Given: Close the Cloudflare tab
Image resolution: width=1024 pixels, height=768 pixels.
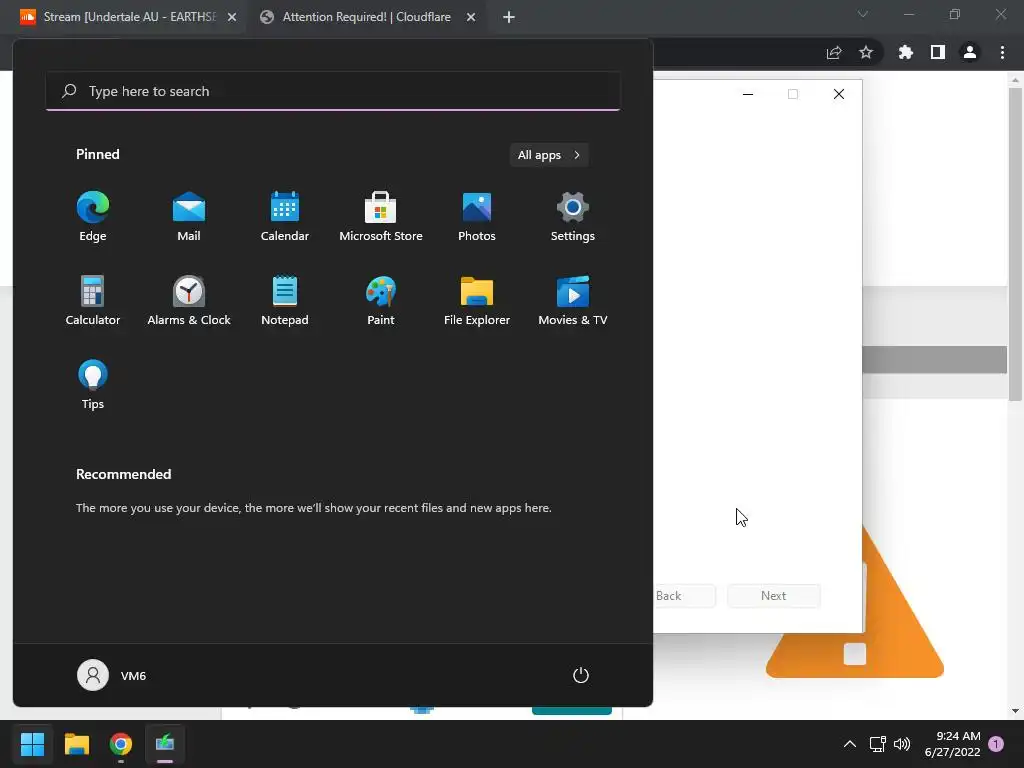Looking at the screenshot, I should coord(471,18).
